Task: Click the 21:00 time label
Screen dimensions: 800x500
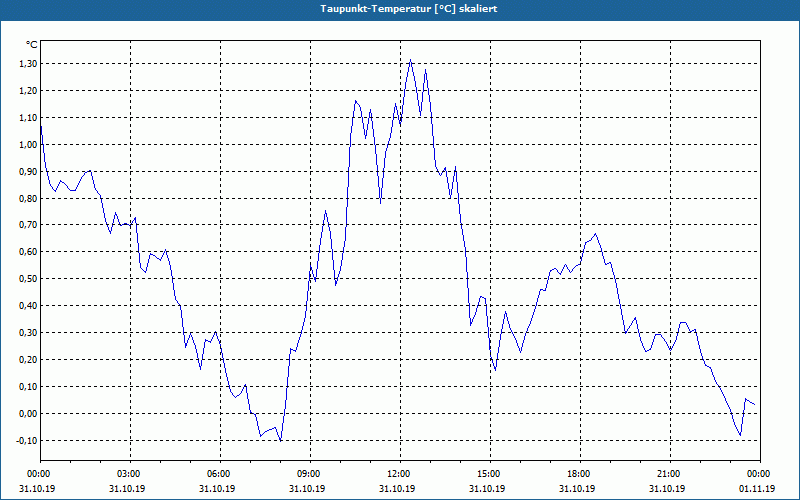Action: [670, 474]
